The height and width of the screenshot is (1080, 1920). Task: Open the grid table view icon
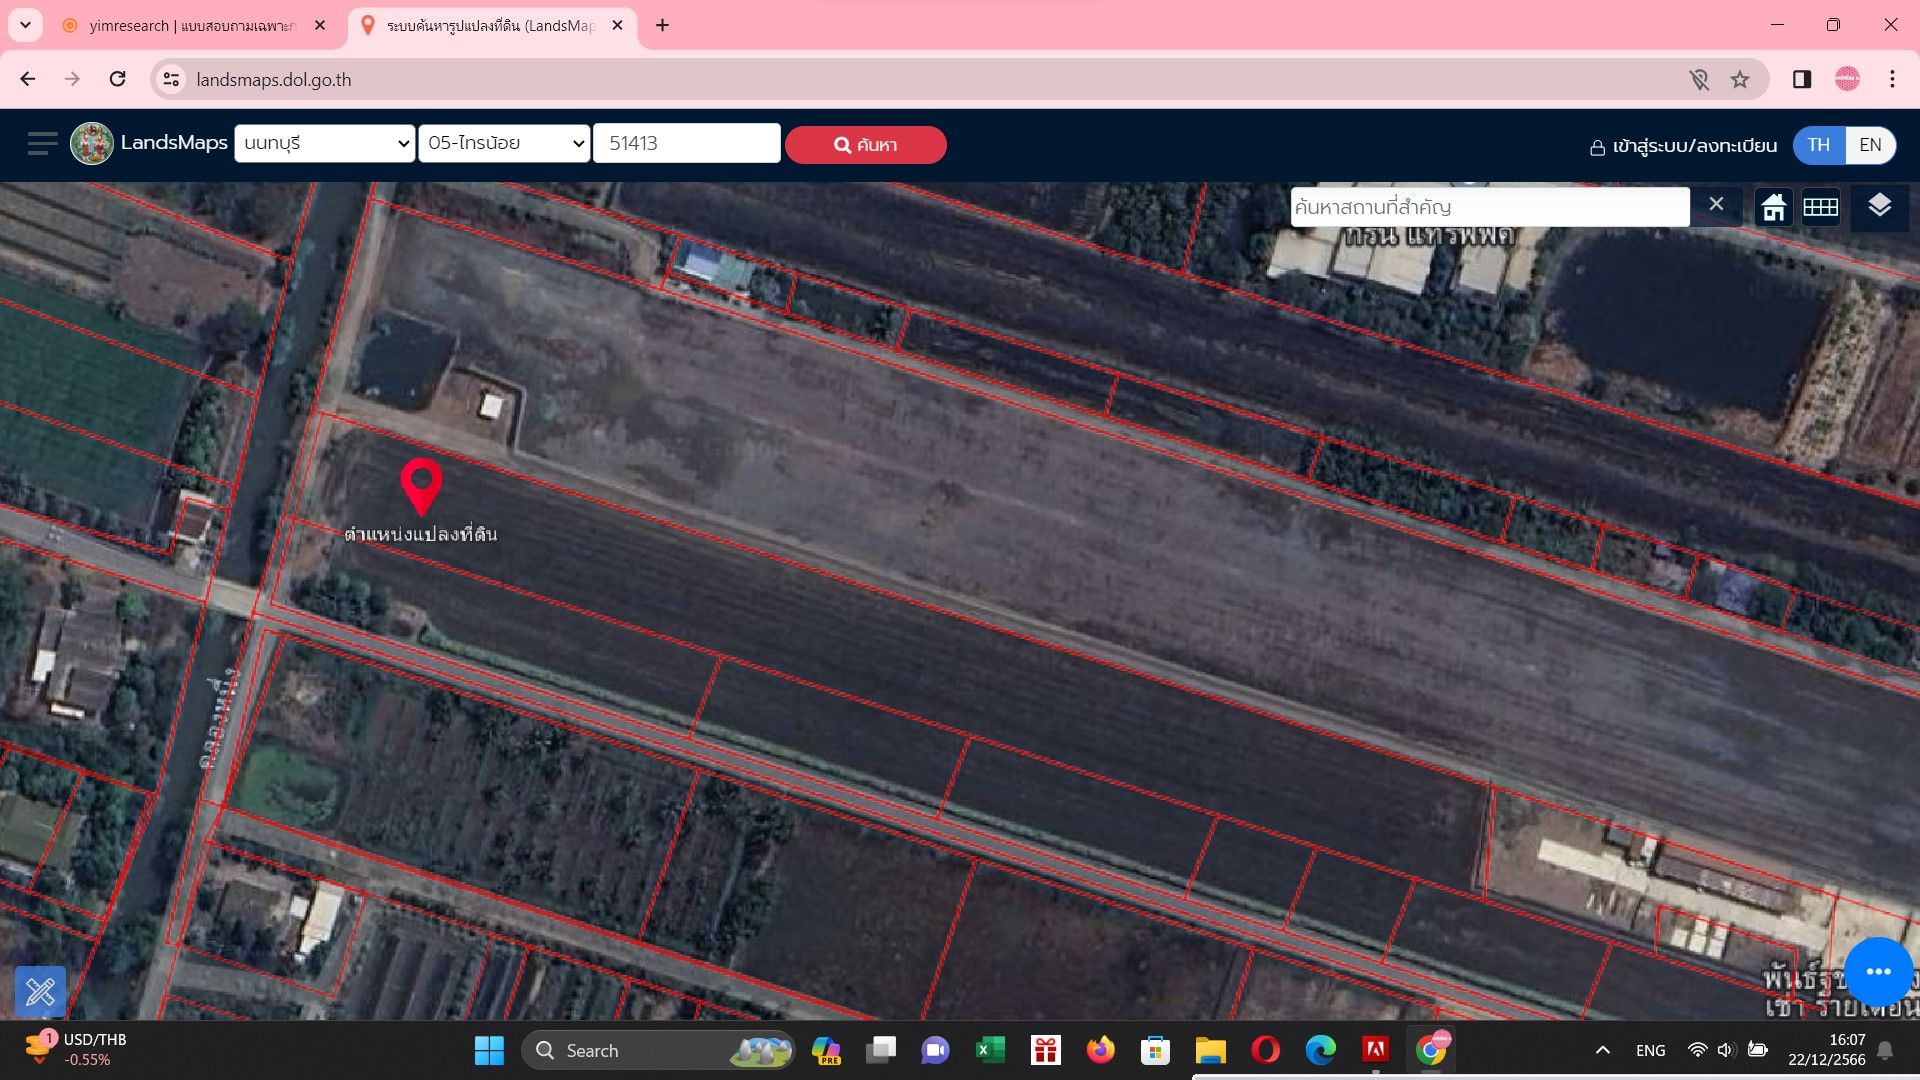(x=1821, y=207)
